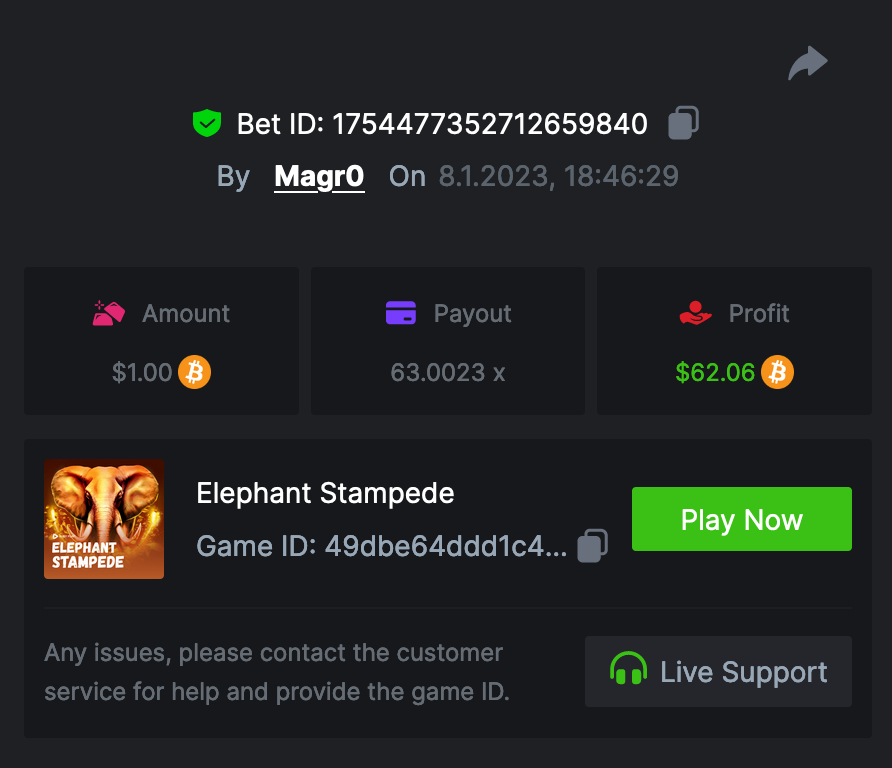Image resolution: width=892 pixels, height=768 pixels.
Task: Click the purple Payout card icon
Action: (x=401, y=313)
